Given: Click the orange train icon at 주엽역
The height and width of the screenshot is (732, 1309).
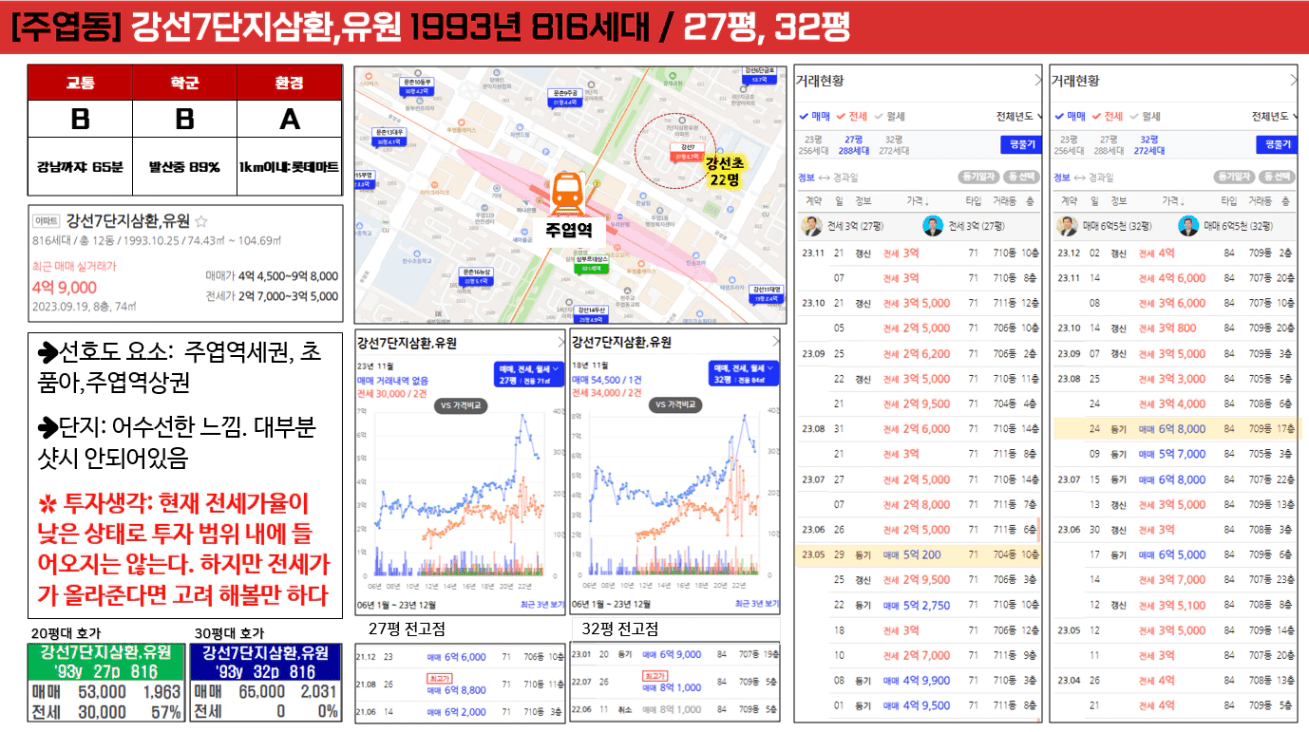Looking at the screenshot, I should [567, 195].
